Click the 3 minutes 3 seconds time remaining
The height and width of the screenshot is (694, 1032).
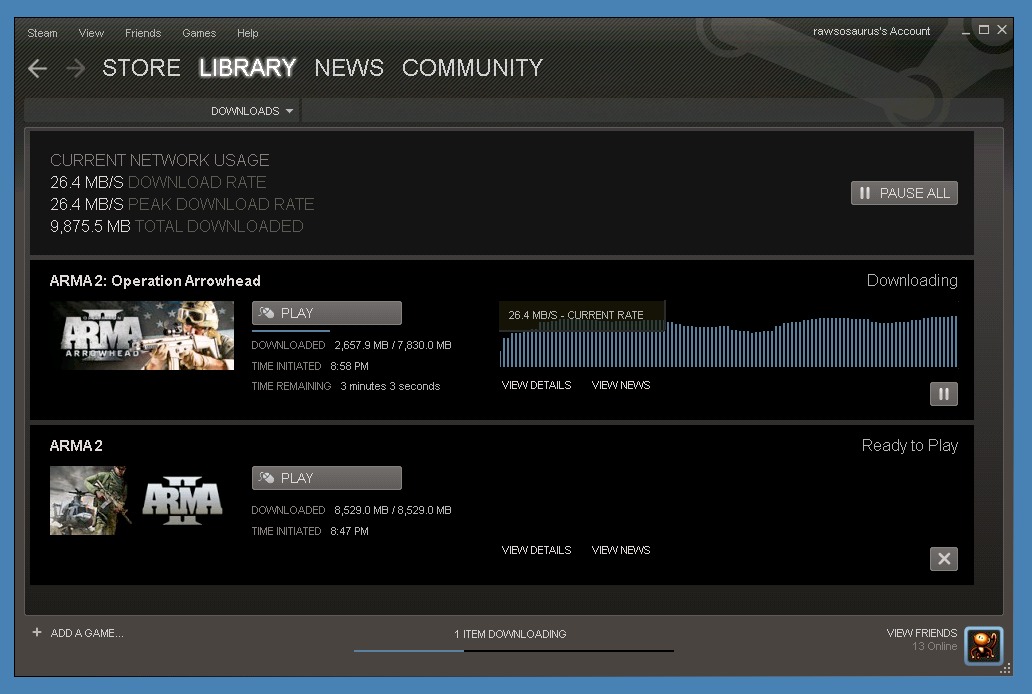[390, 387]
